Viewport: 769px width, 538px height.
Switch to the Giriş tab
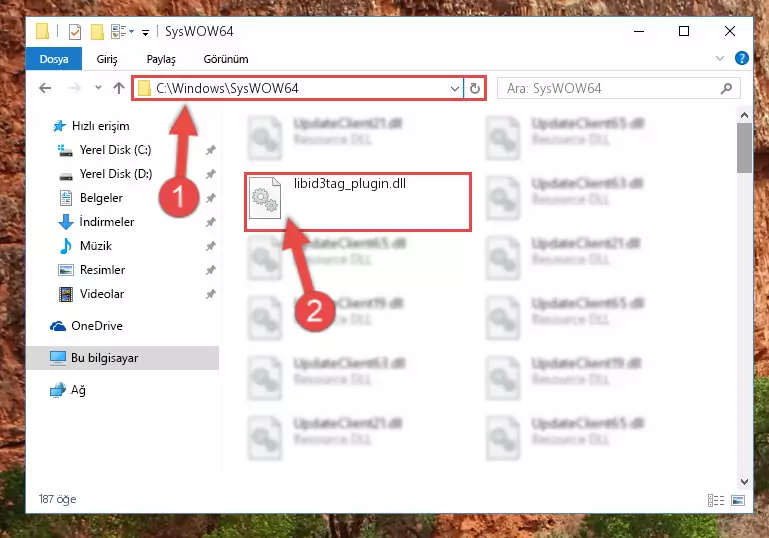[x=106, y=59]
